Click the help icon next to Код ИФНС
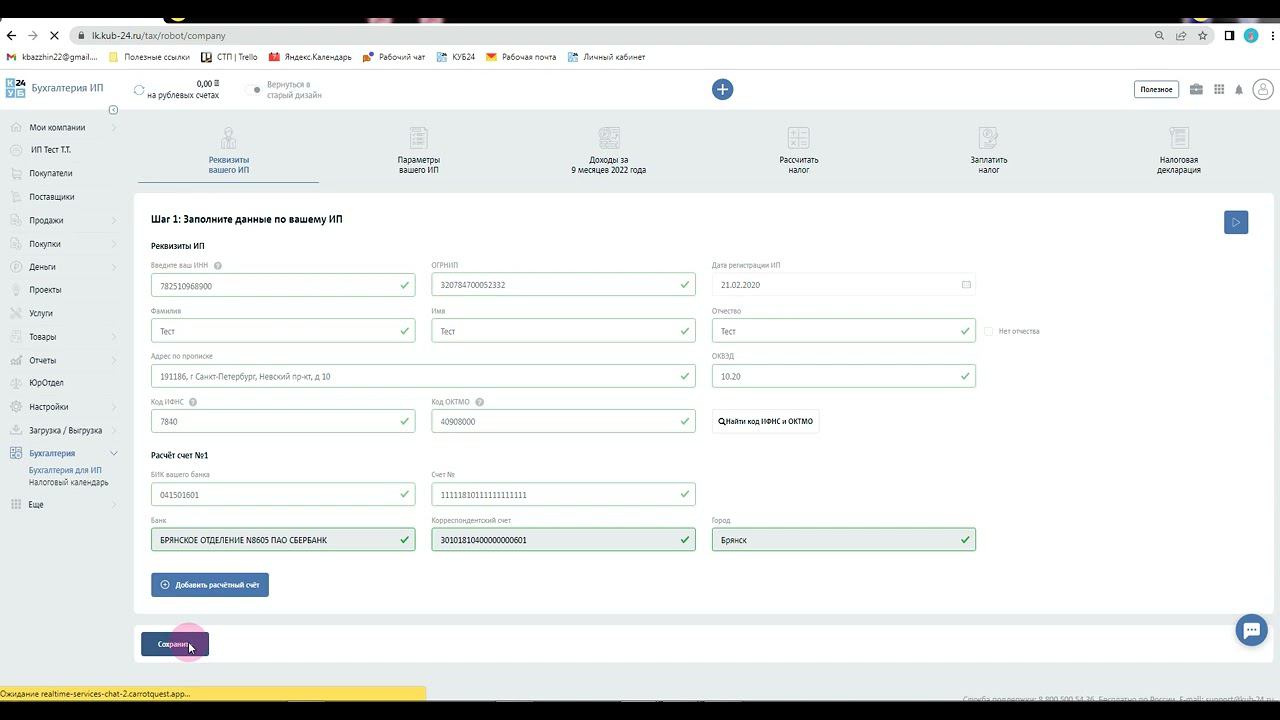This screenshot has width=1280, height=720. (x=193, y=402)
